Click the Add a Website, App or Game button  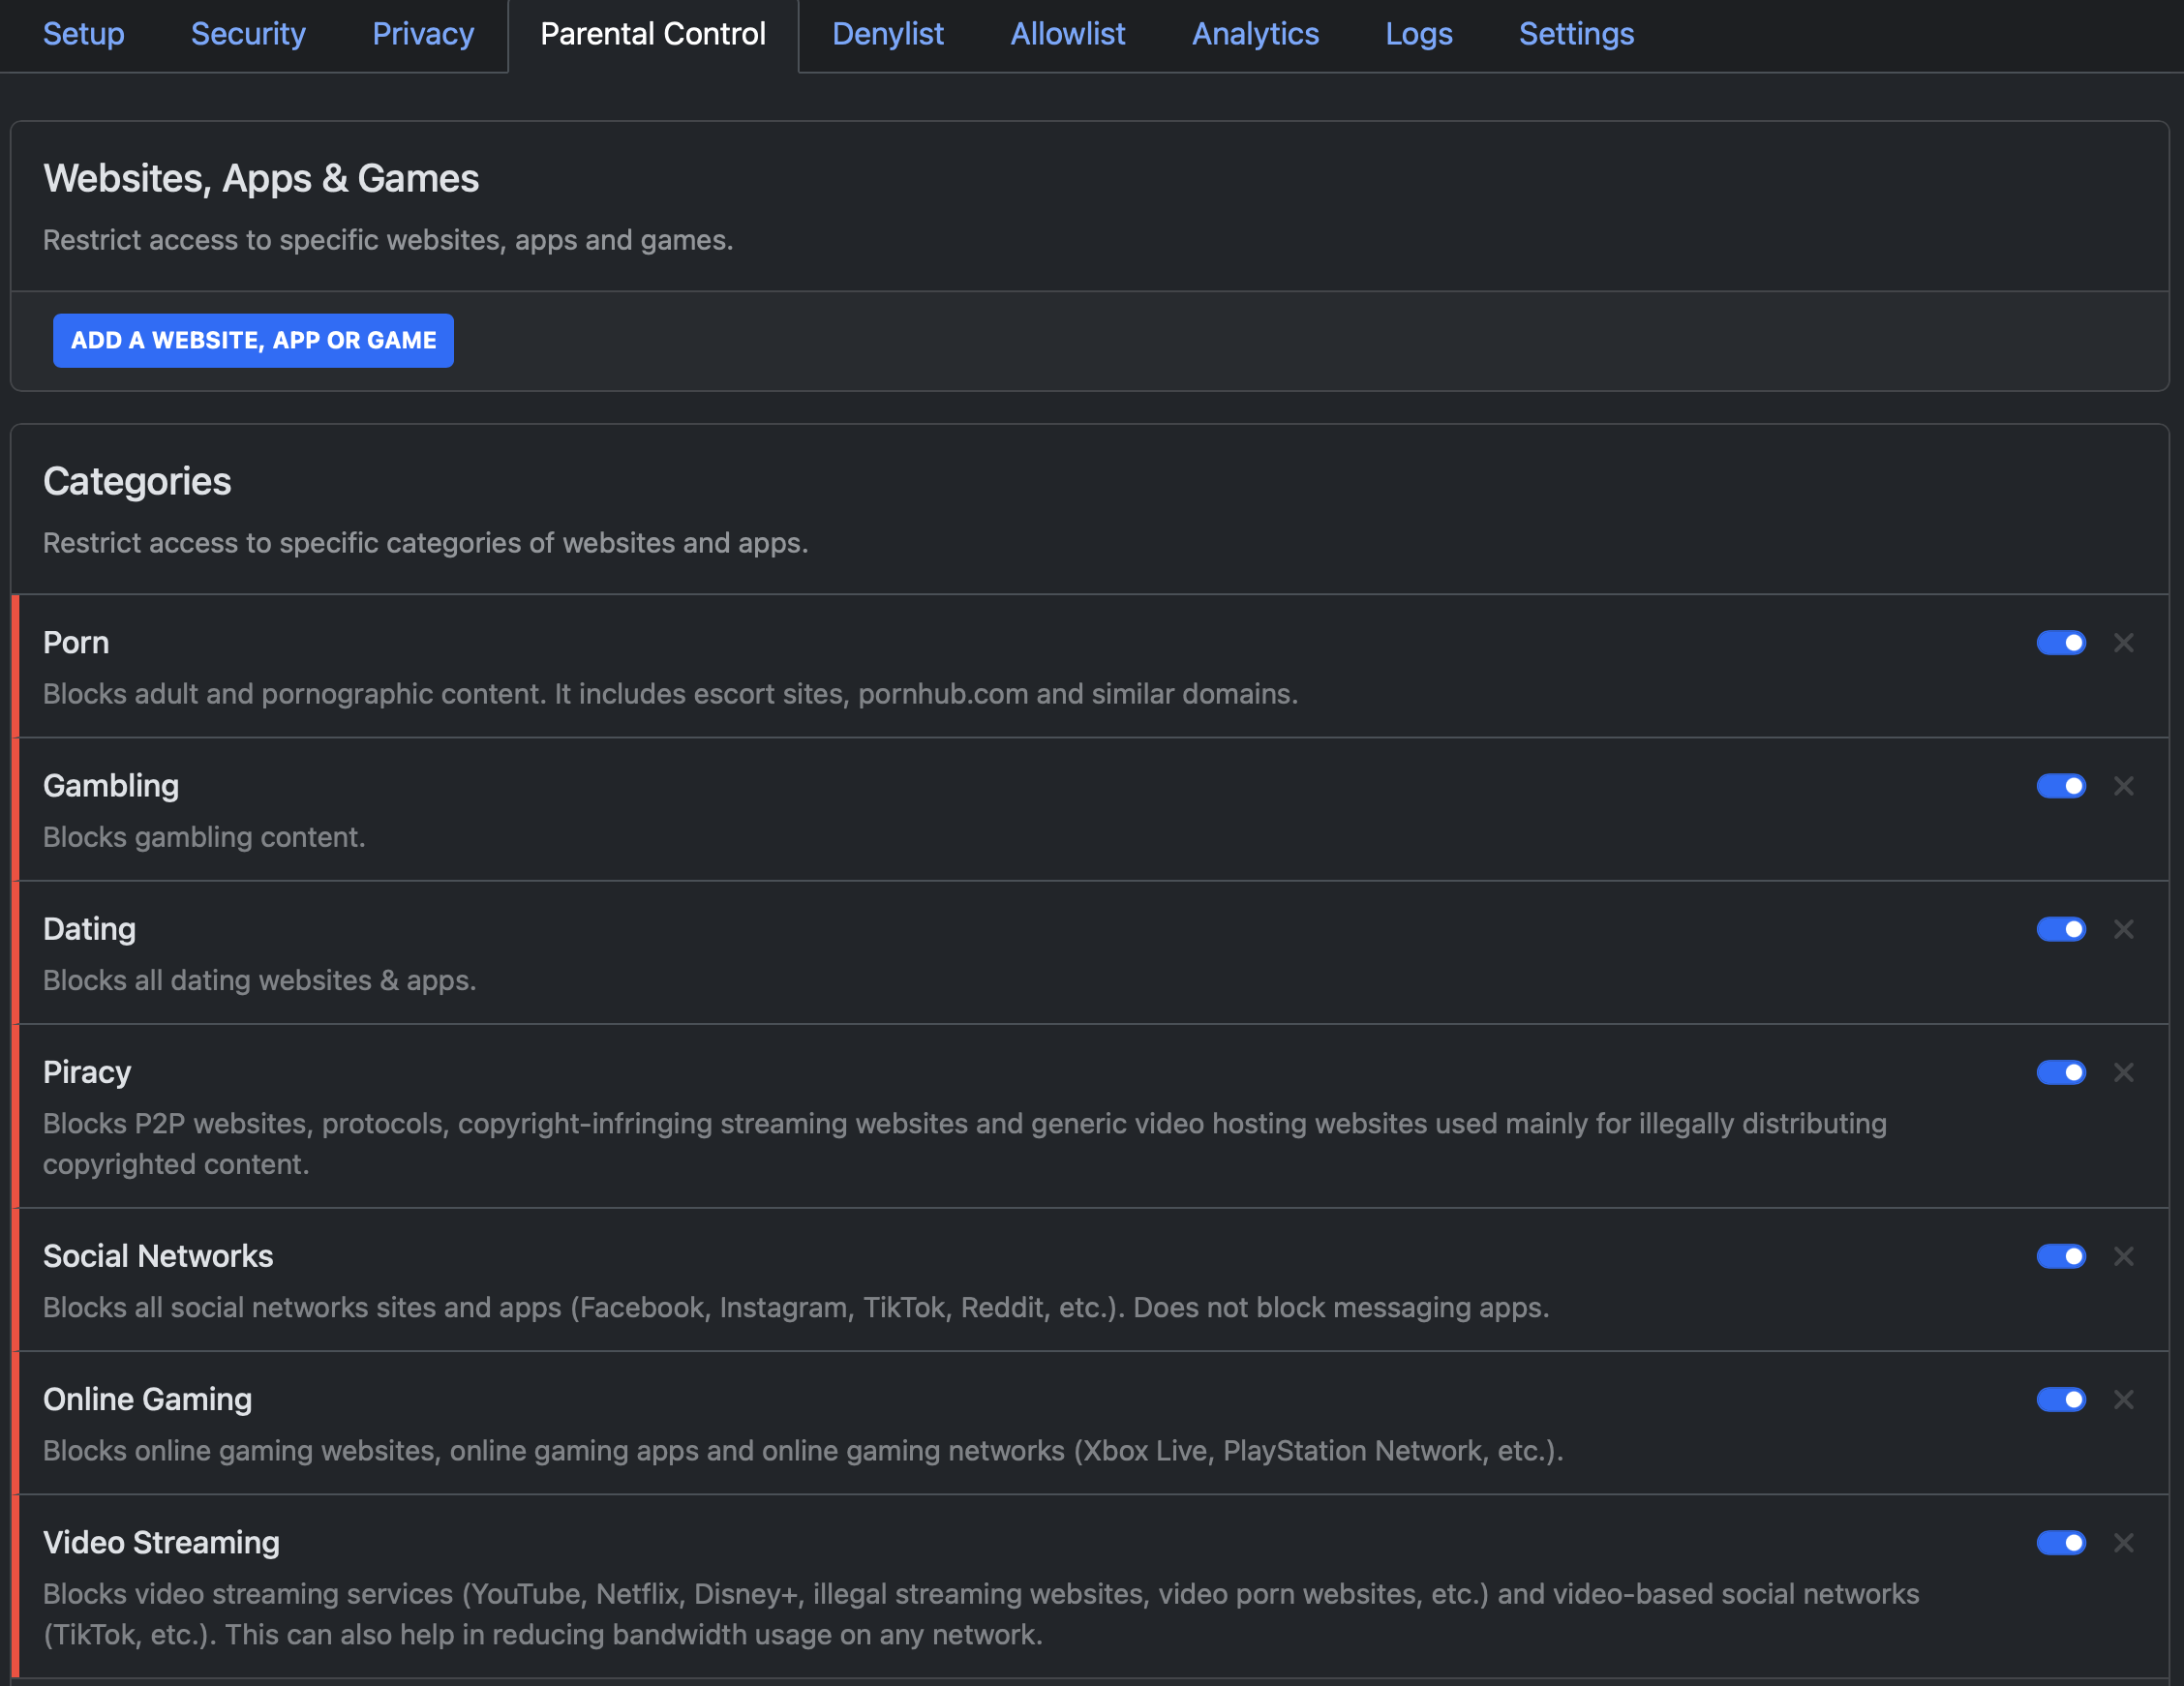click(x=253, y=340)
